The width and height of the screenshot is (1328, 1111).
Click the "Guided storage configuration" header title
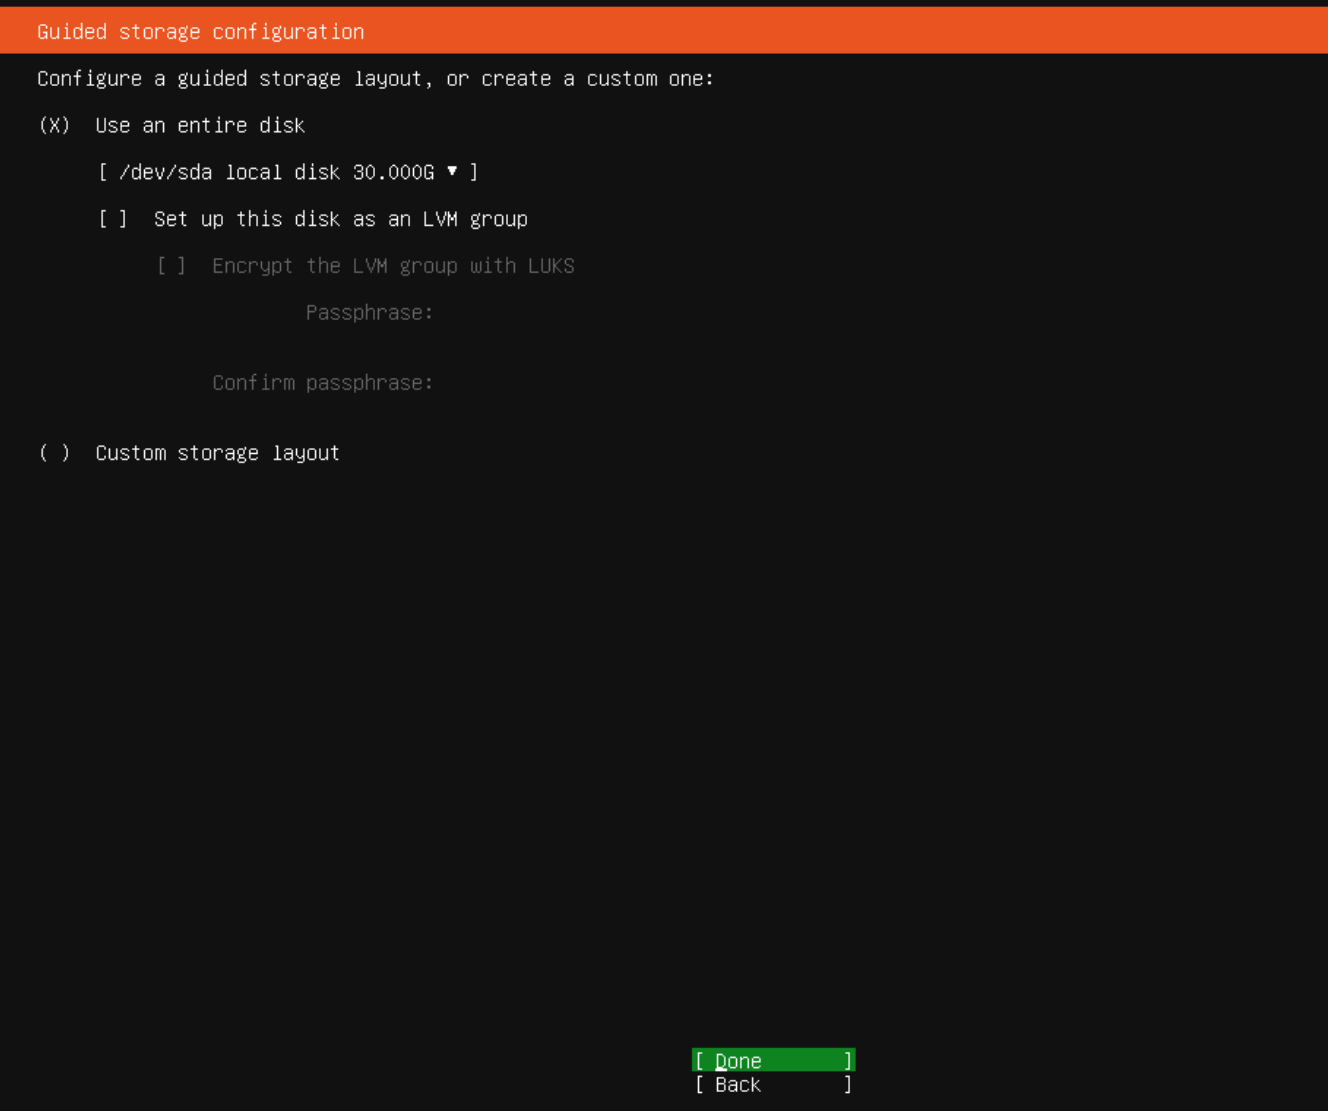point(200,32)
